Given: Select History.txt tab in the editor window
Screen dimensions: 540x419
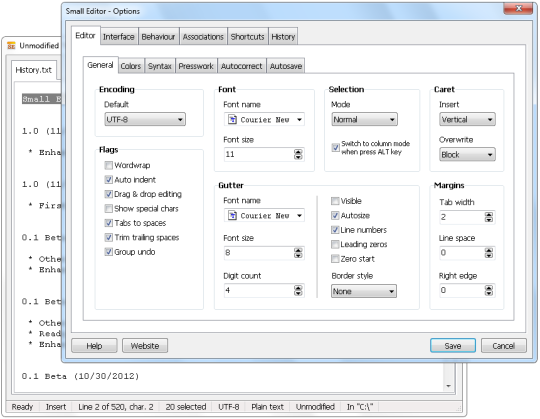Looking at the screenshot, I should click(34, 70).
